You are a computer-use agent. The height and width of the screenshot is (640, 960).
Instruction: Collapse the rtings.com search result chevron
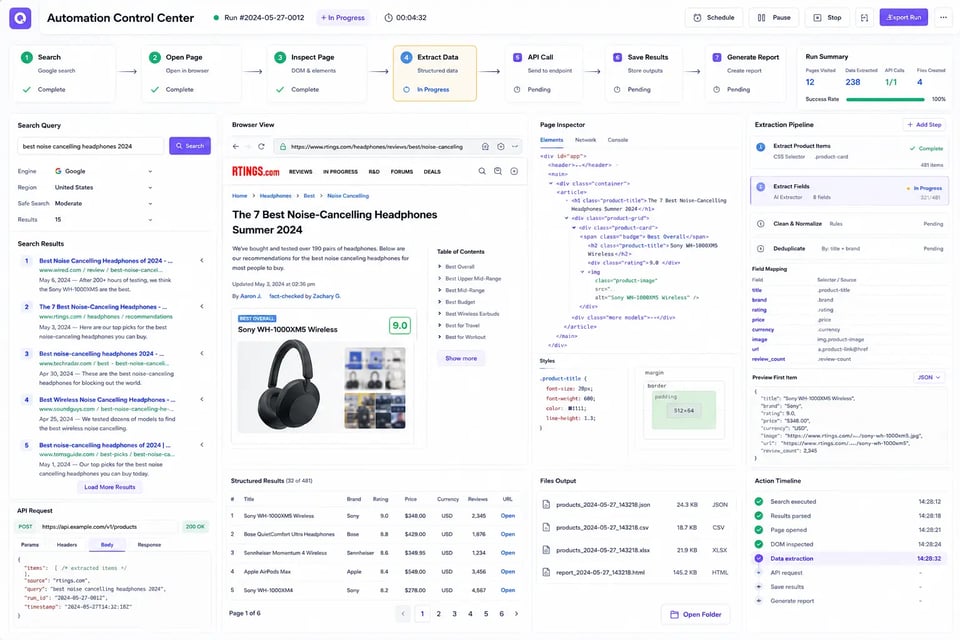[x=202, y=306]
